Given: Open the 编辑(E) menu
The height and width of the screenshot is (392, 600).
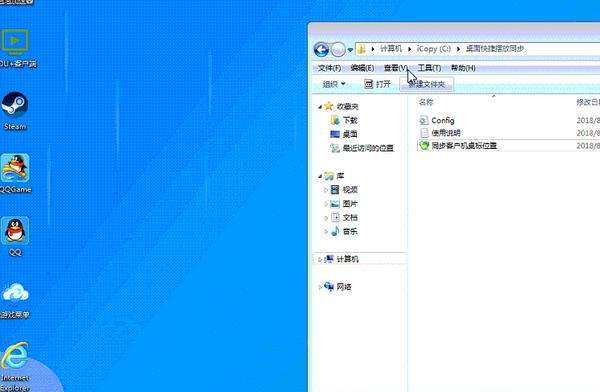Looking at the screenshot, I should (x=362, y=68).
